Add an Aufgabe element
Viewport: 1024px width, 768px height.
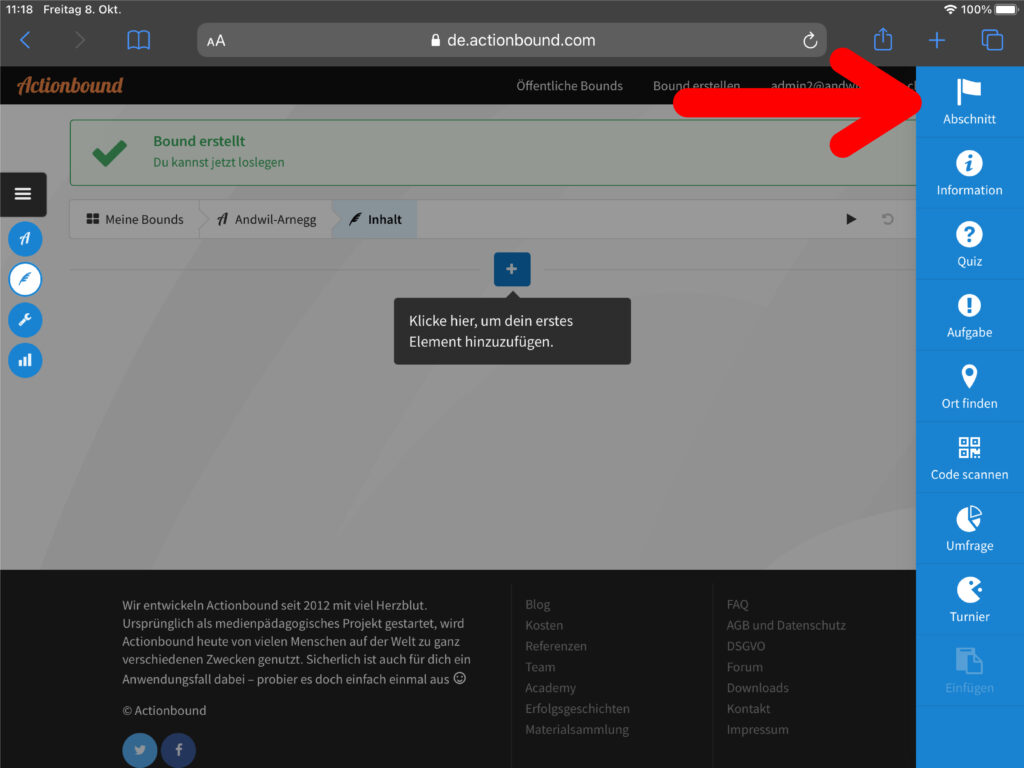[969, 316]
